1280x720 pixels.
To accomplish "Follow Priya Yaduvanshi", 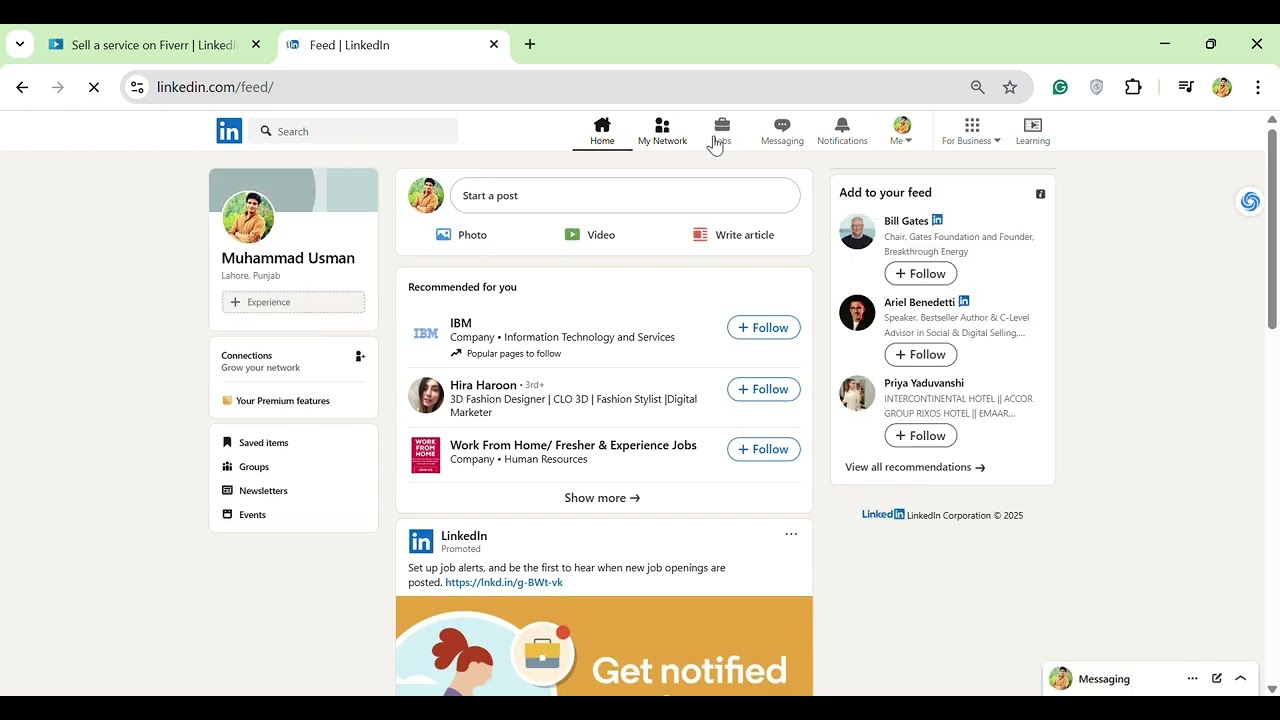I will pos(921,436).
